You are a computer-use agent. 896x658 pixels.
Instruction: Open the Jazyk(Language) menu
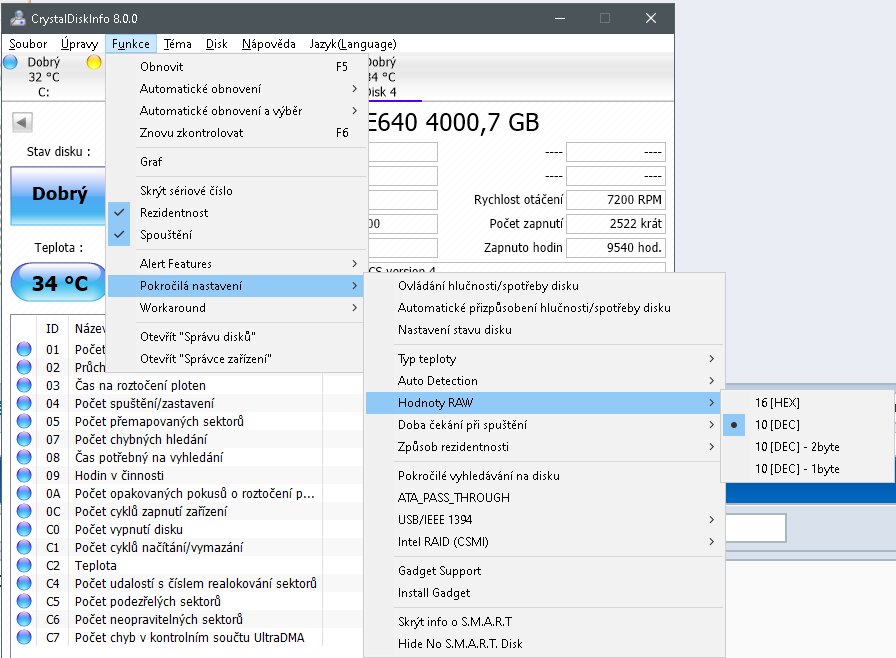pos(353,44)
